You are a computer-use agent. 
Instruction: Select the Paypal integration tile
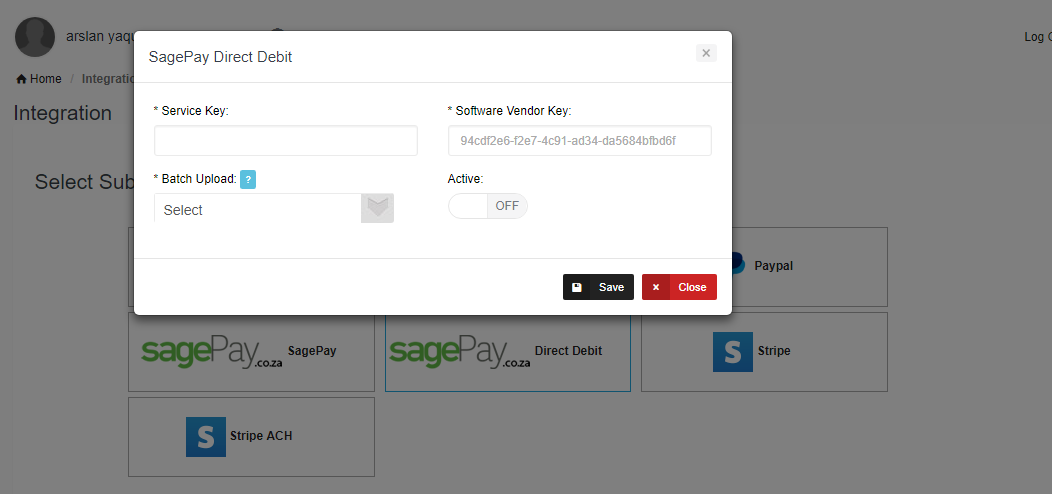(810, 266)
